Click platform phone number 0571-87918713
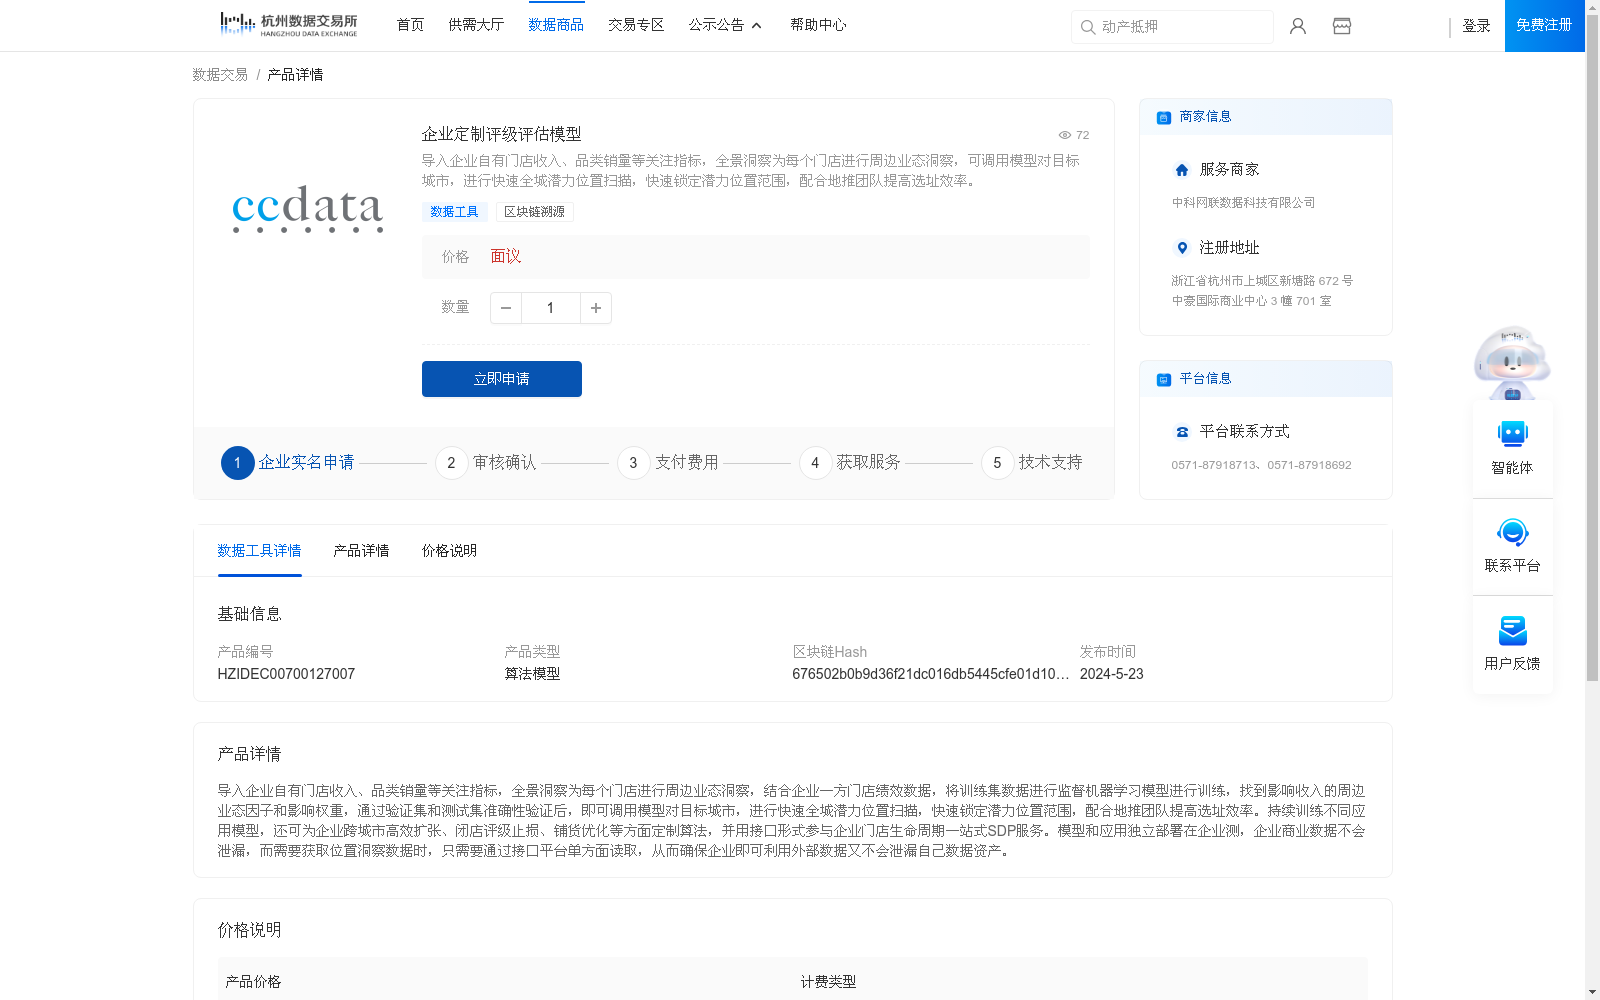1600x1000 pixels. (1215, 465)
